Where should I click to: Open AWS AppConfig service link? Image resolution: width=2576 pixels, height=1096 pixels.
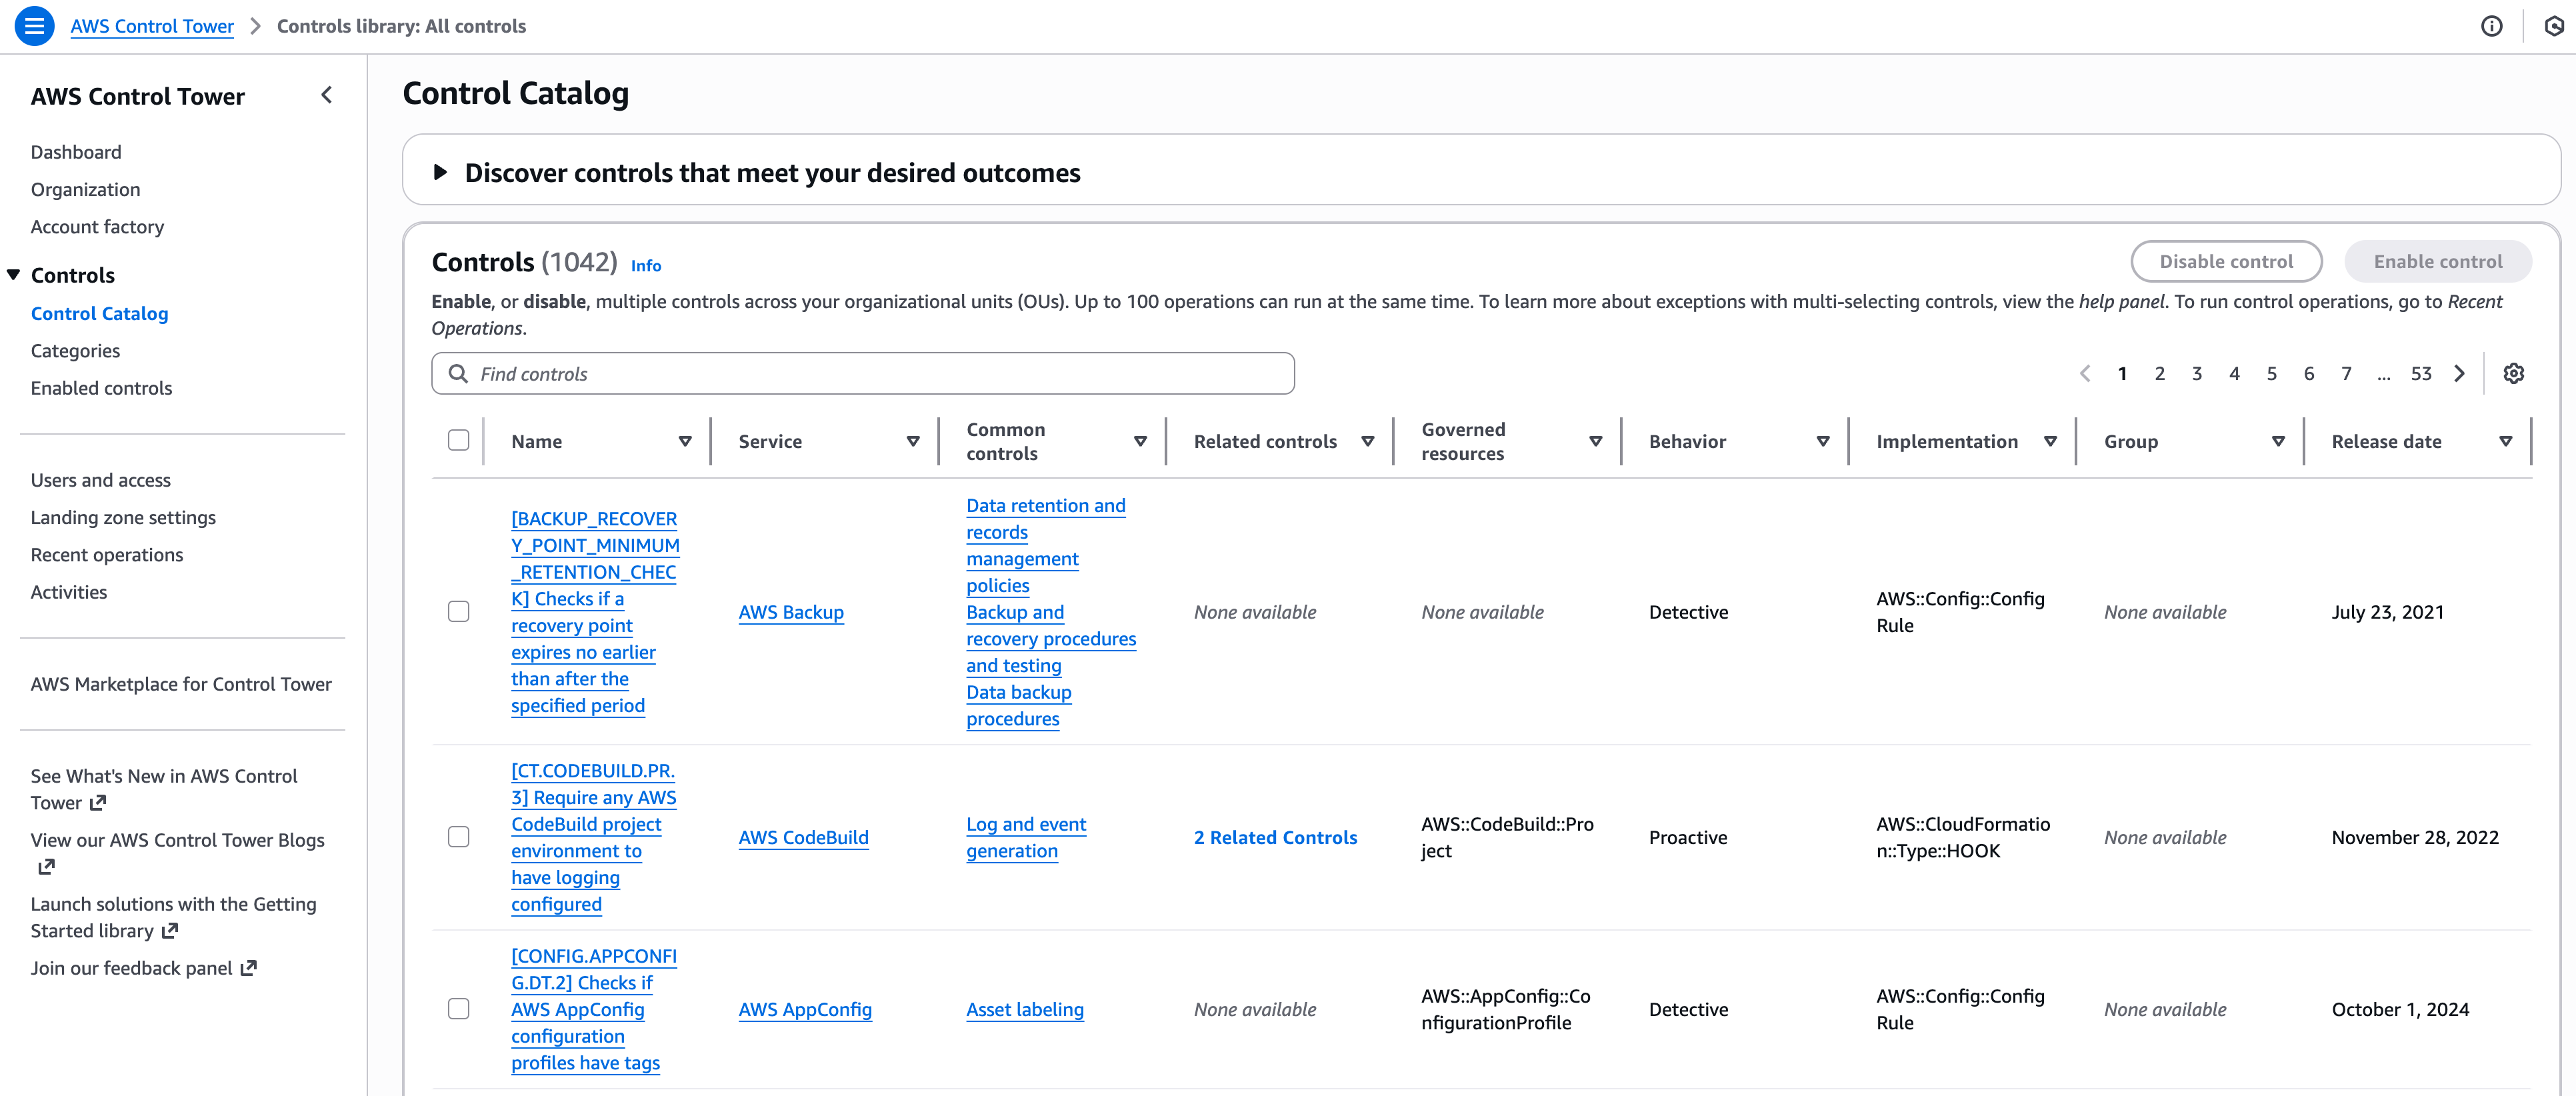tap(805, 1009)
